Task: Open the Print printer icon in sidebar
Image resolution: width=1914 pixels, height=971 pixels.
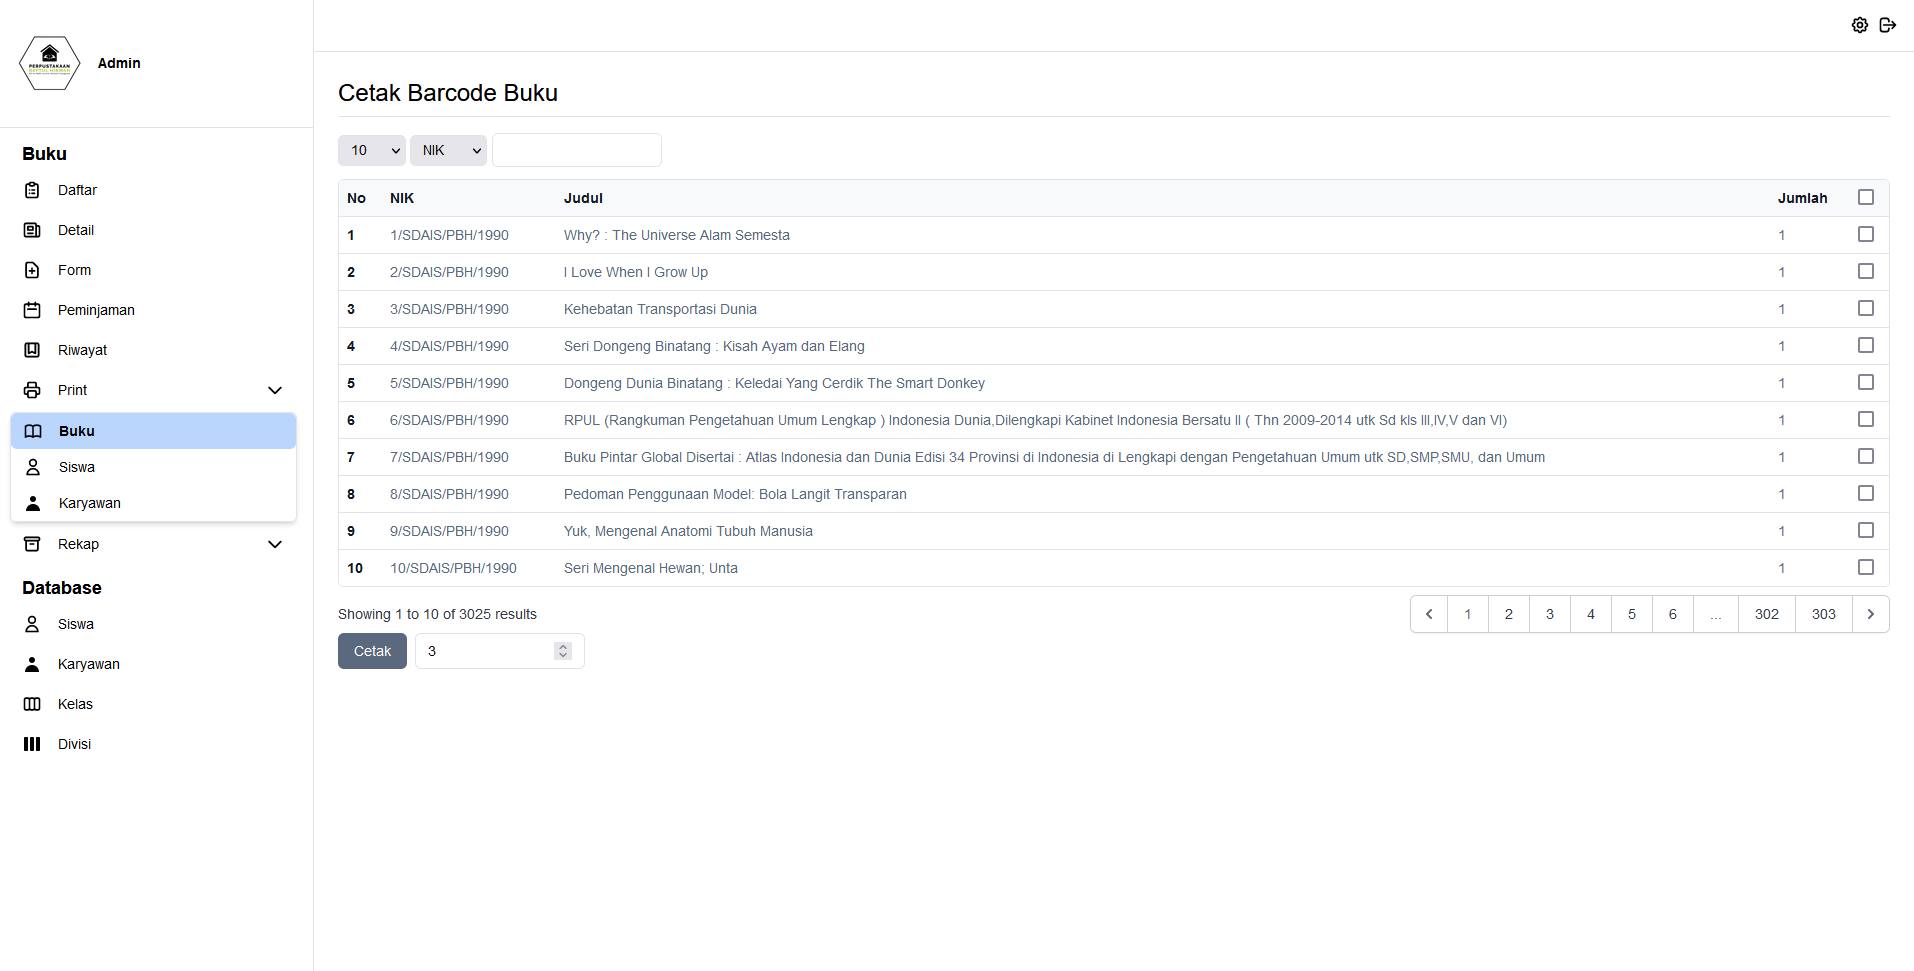Action: point(33,390)
